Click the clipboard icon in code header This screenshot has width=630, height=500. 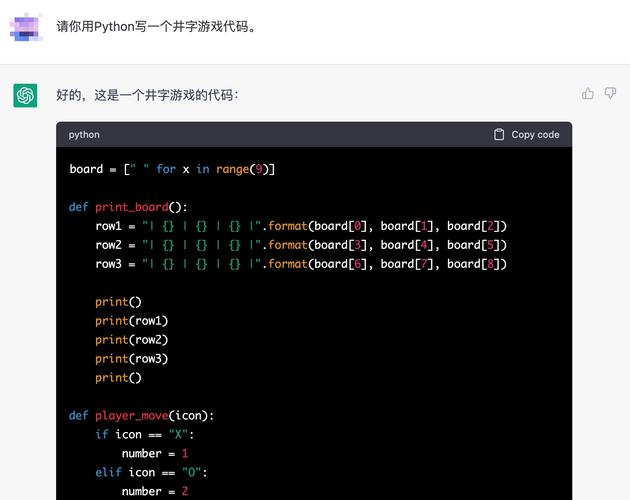click(x=499, y=134)
